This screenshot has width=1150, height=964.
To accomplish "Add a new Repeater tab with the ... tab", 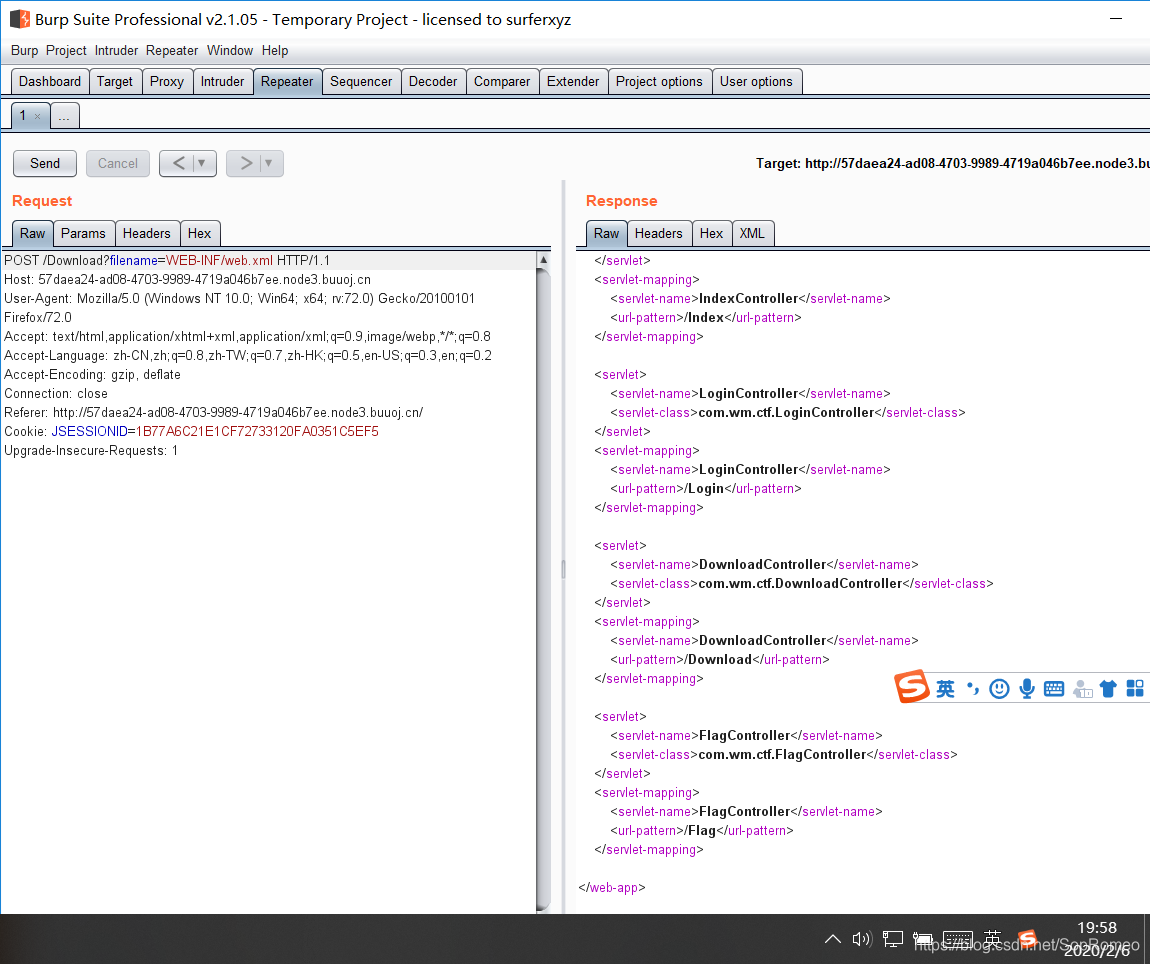I will pos(65,116).
